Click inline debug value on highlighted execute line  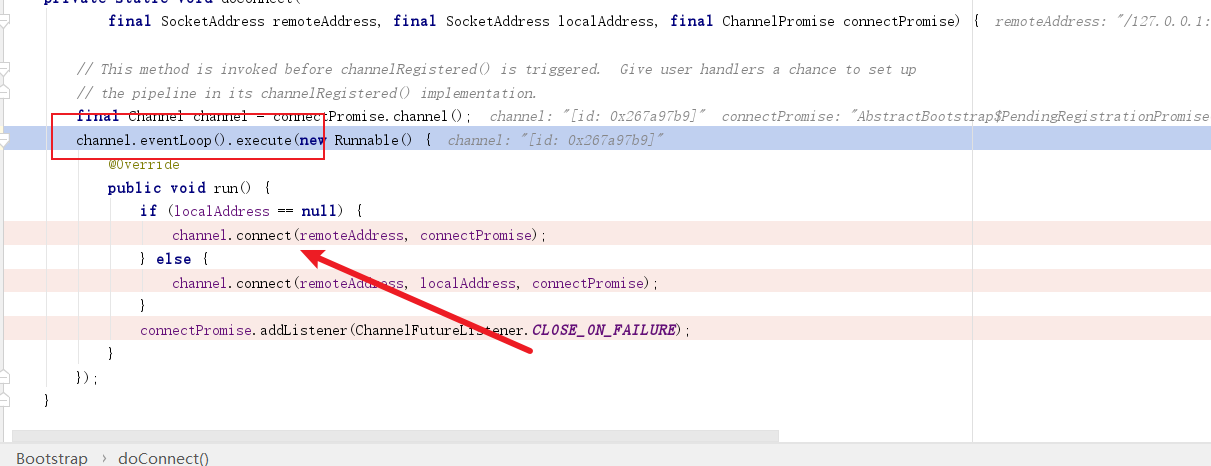tap(555, 140)
